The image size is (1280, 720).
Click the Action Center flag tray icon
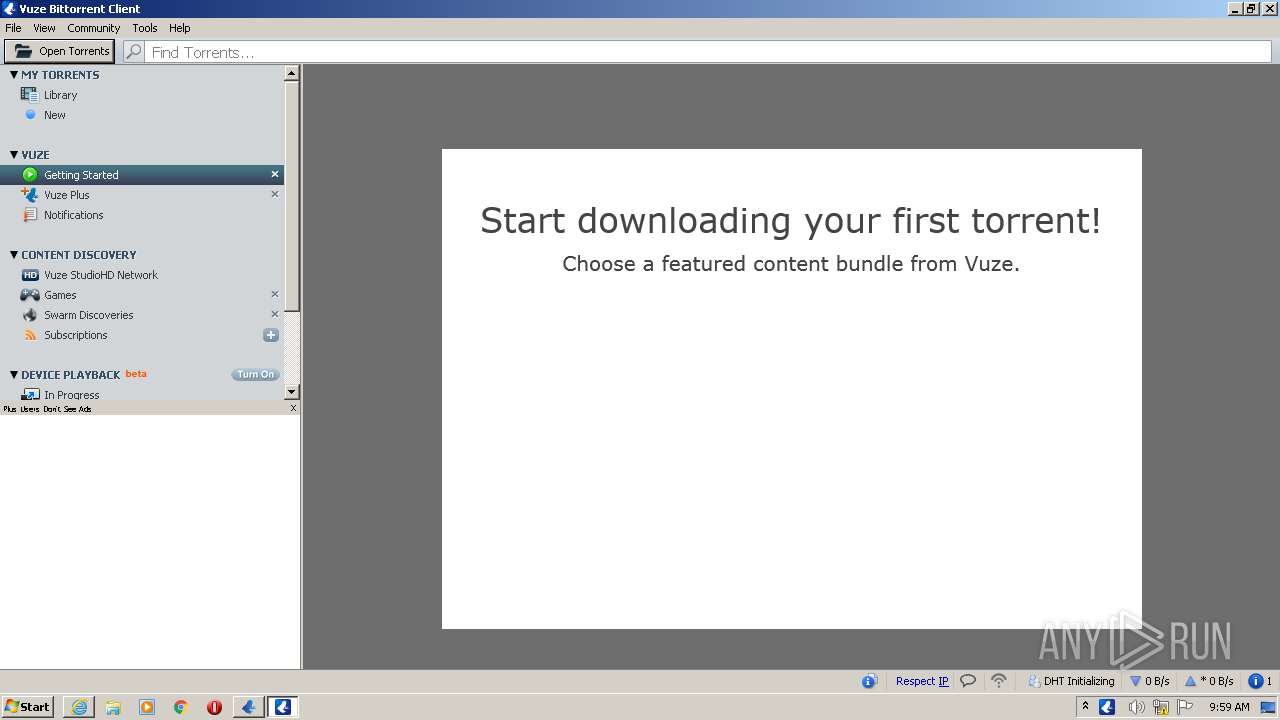tap(1185, 707)
